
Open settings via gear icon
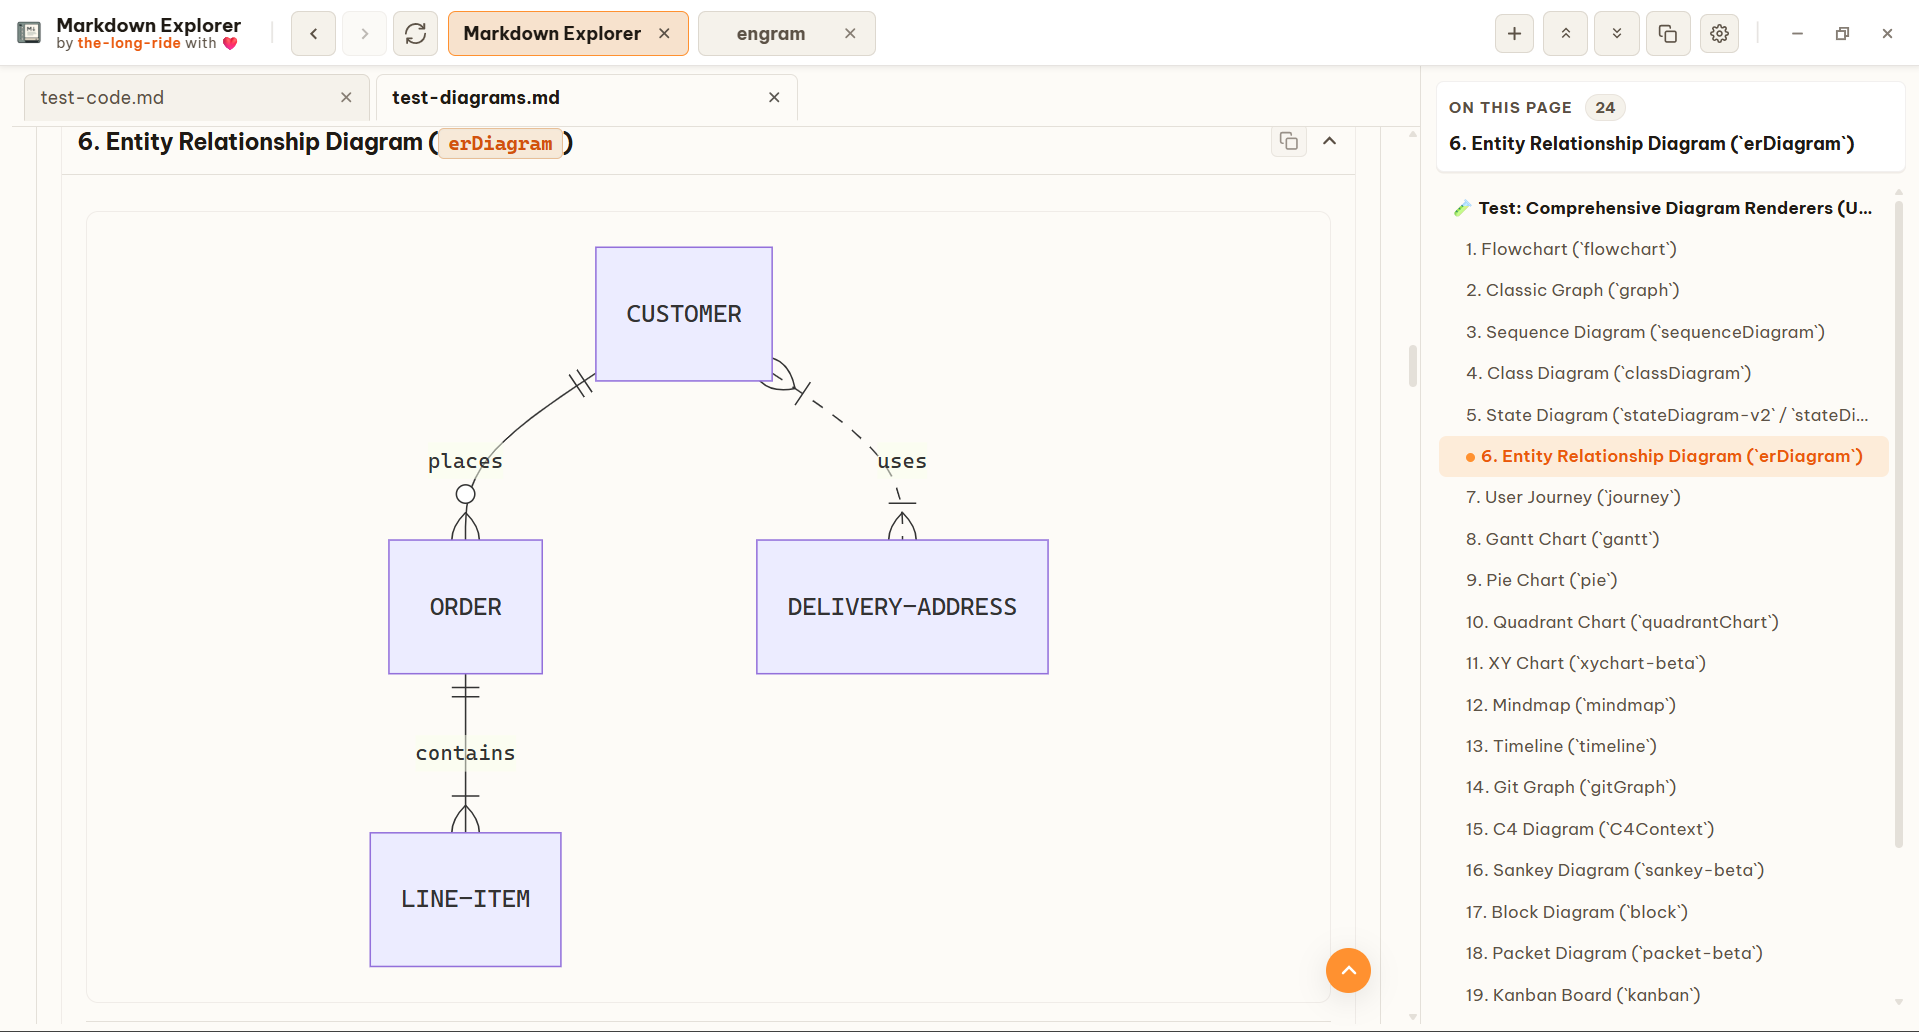[1719, 33]
